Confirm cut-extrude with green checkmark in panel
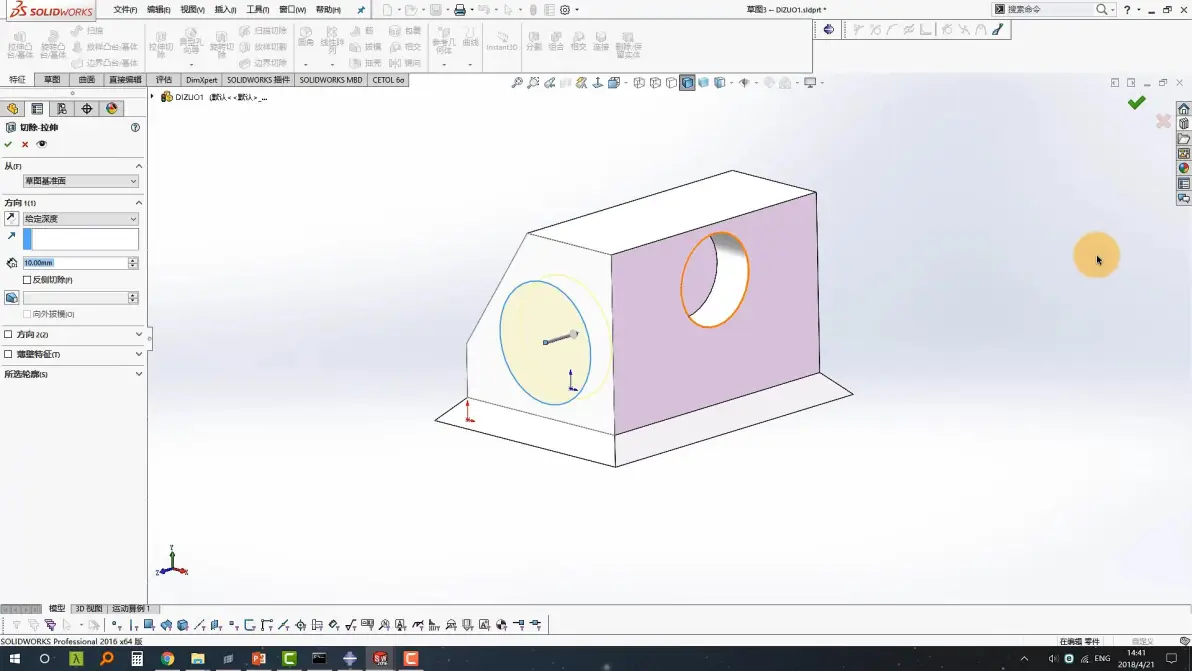This screenshot has height=671, width=1192. 8,144
